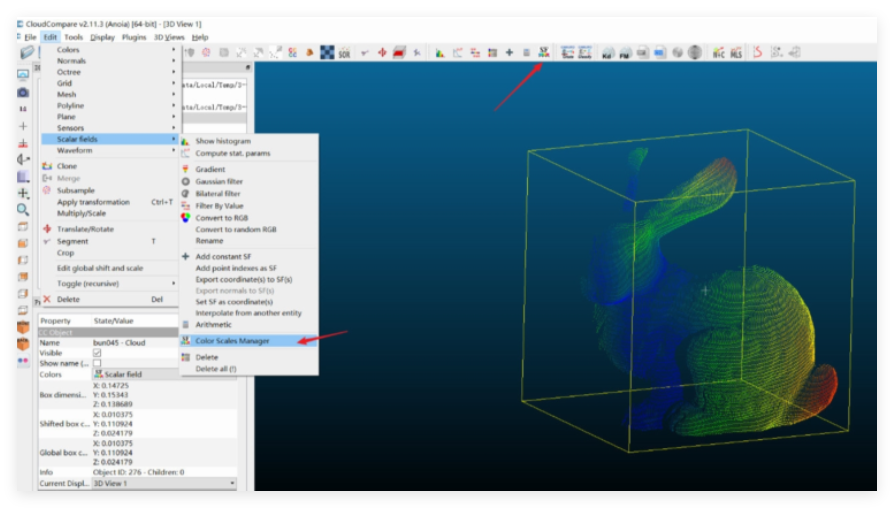The height and width of the screenshot is (508, 894).
Task: Click the histogram toolbar icon
Action: tap(440, 53)
